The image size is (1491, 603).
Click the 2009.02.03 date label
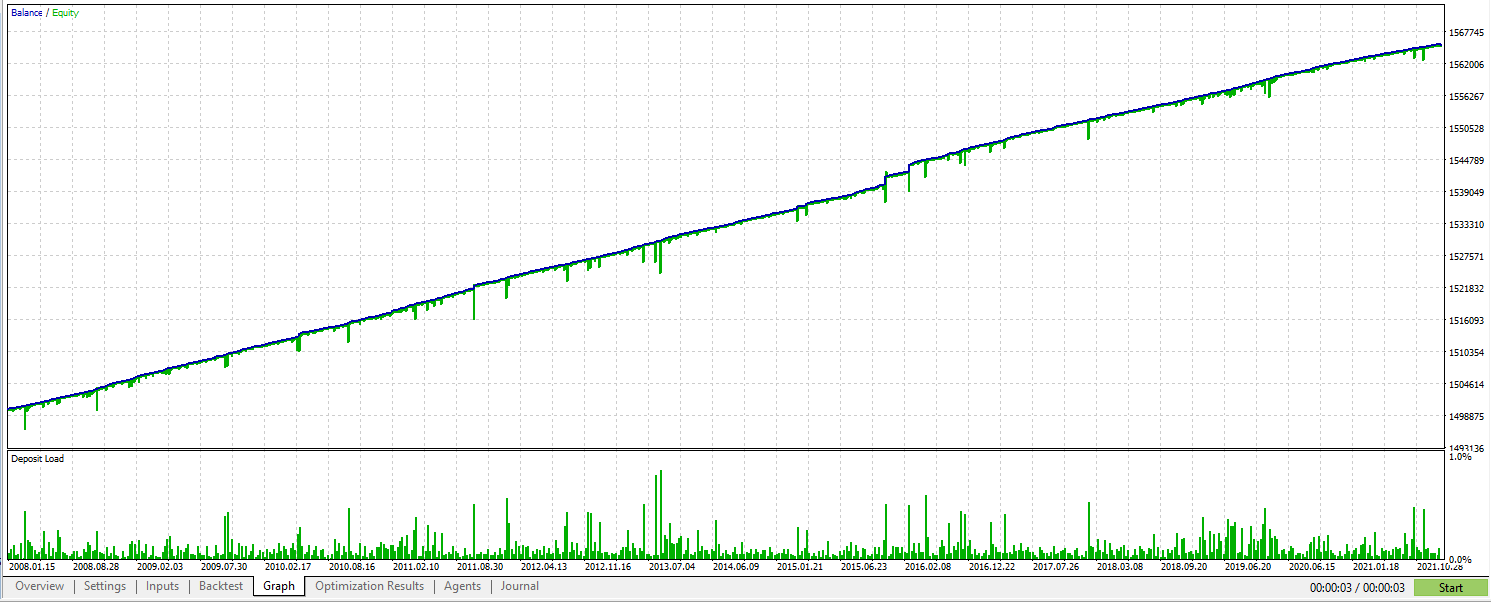pyautogui.click(x=160, y=567)
